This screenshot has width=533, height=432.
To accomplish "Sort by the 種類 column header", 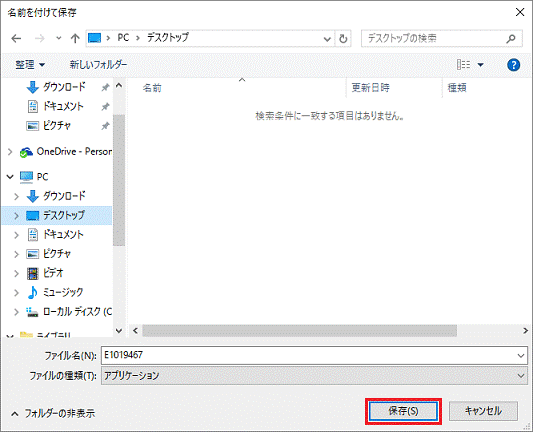I will 457,88.
